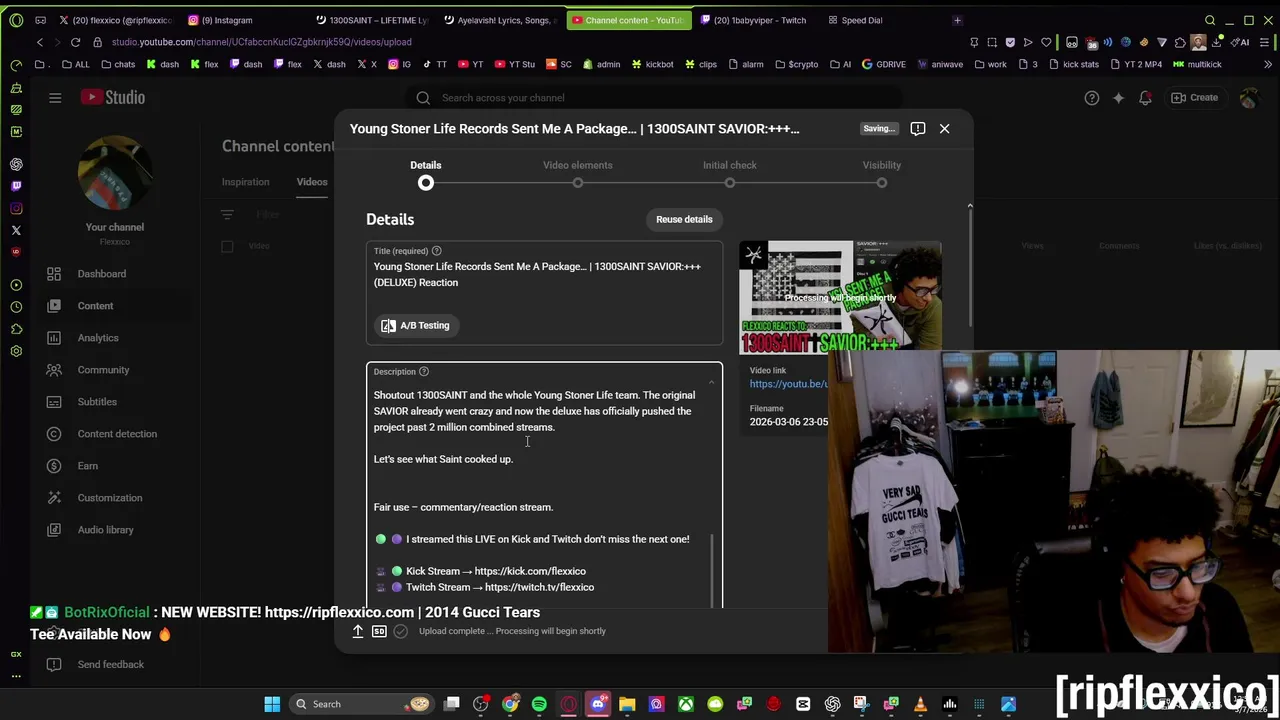
Task: Go to Video elements step
Action: (577, 165)
